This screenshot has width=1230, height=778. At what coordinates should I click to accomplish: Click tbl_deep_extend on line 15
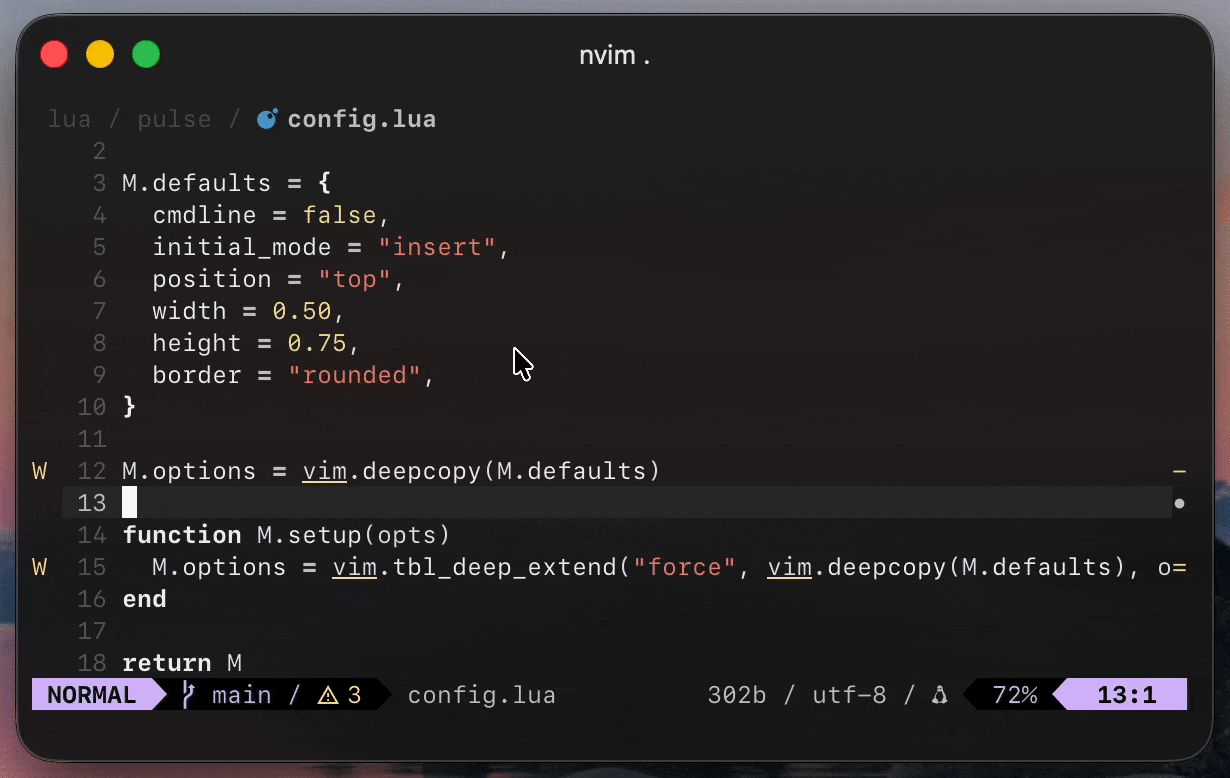tap(505, 567)
